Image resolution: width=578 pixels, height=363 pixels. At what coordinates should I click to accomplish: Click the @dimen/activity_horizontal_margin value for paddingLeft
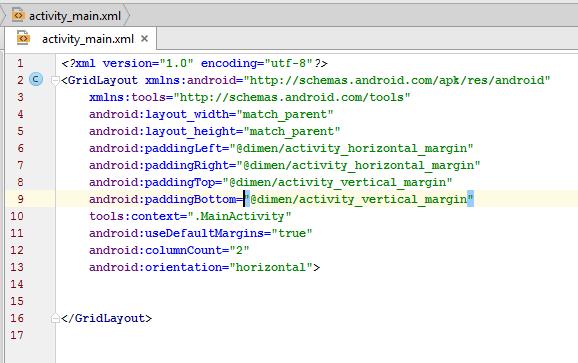(351, 148)
